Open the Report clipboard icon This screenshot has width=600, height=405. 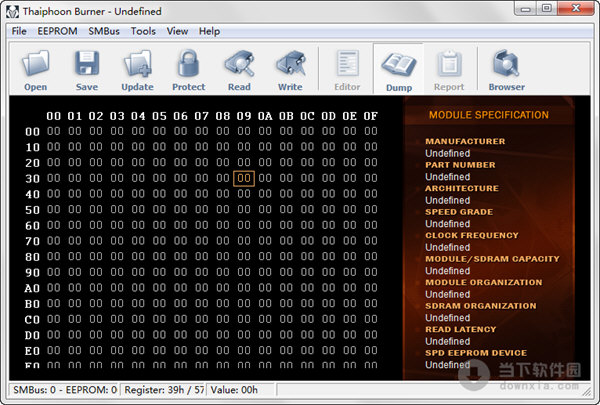(x=449, y=64)
